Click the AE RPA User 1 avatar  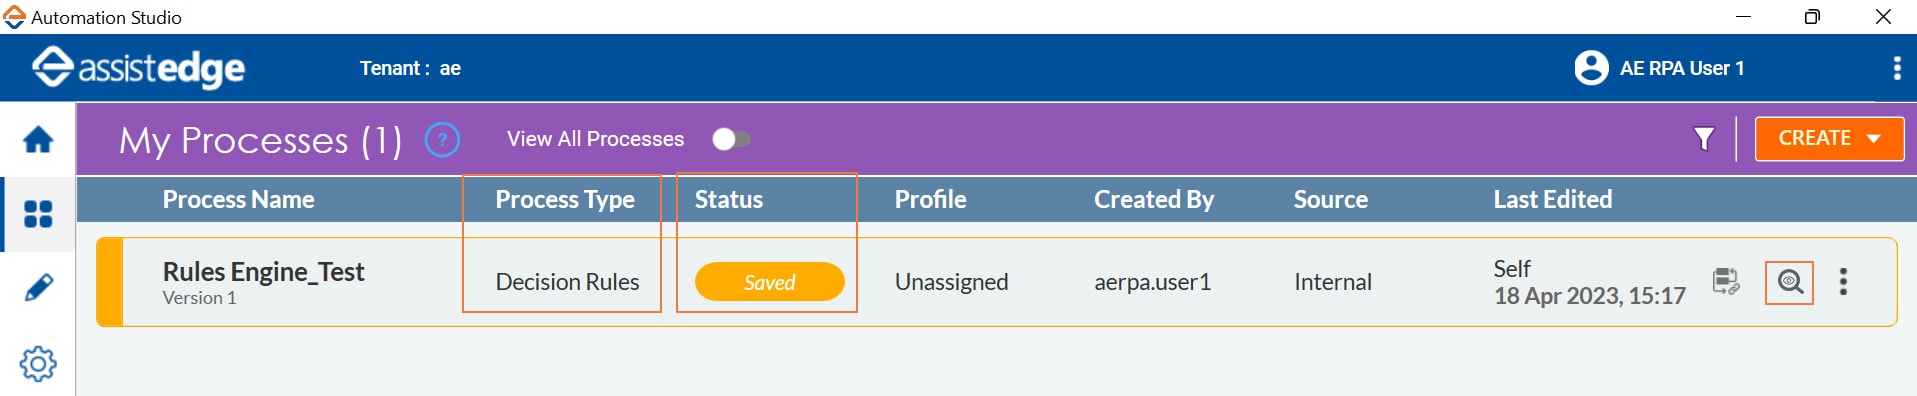(x=1591, y=68)
